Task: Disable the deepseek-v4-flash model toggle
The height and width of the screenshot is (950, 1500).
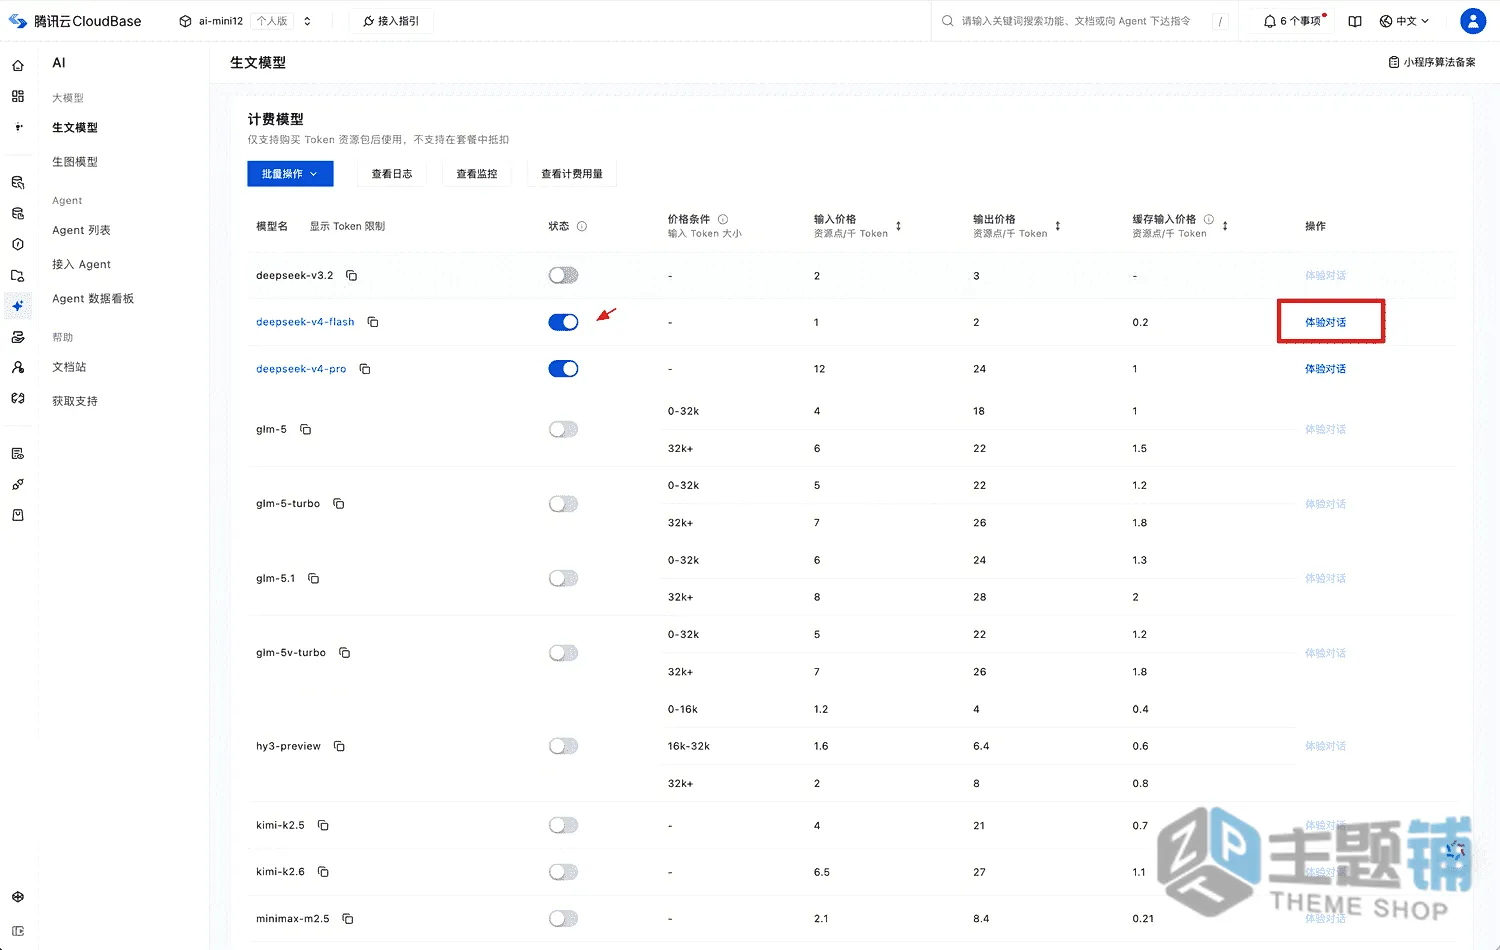Action: pos(563,322)
